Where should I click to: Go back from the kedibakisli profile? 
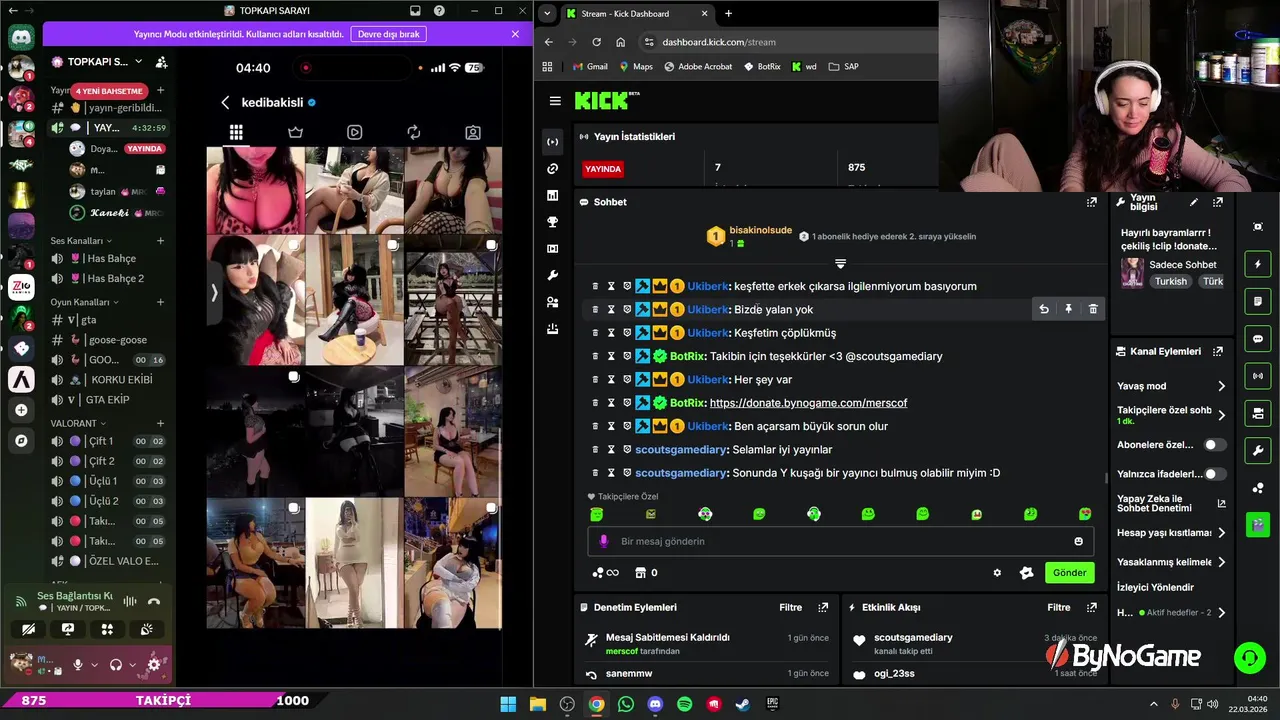point(225,103)
